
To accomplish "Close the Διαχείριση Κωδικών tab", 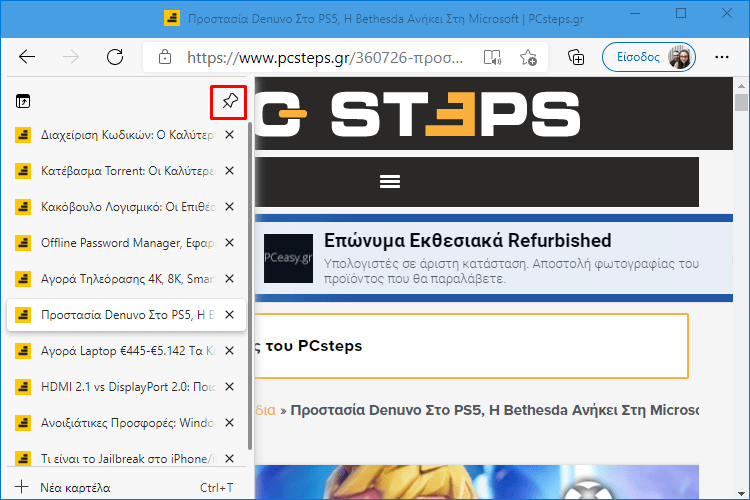I will pos(230,135).
